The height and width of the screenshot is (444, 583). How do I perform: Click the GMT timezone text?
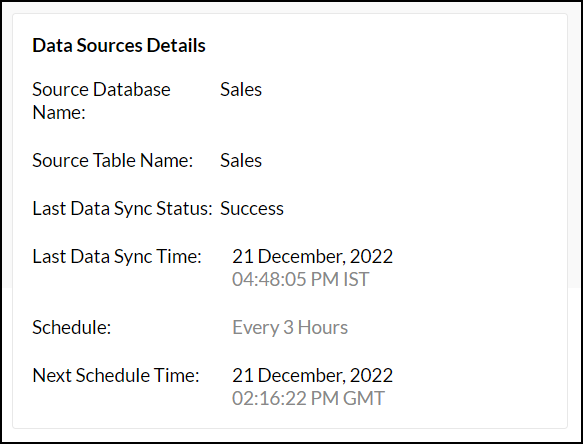tap(364, 398)
